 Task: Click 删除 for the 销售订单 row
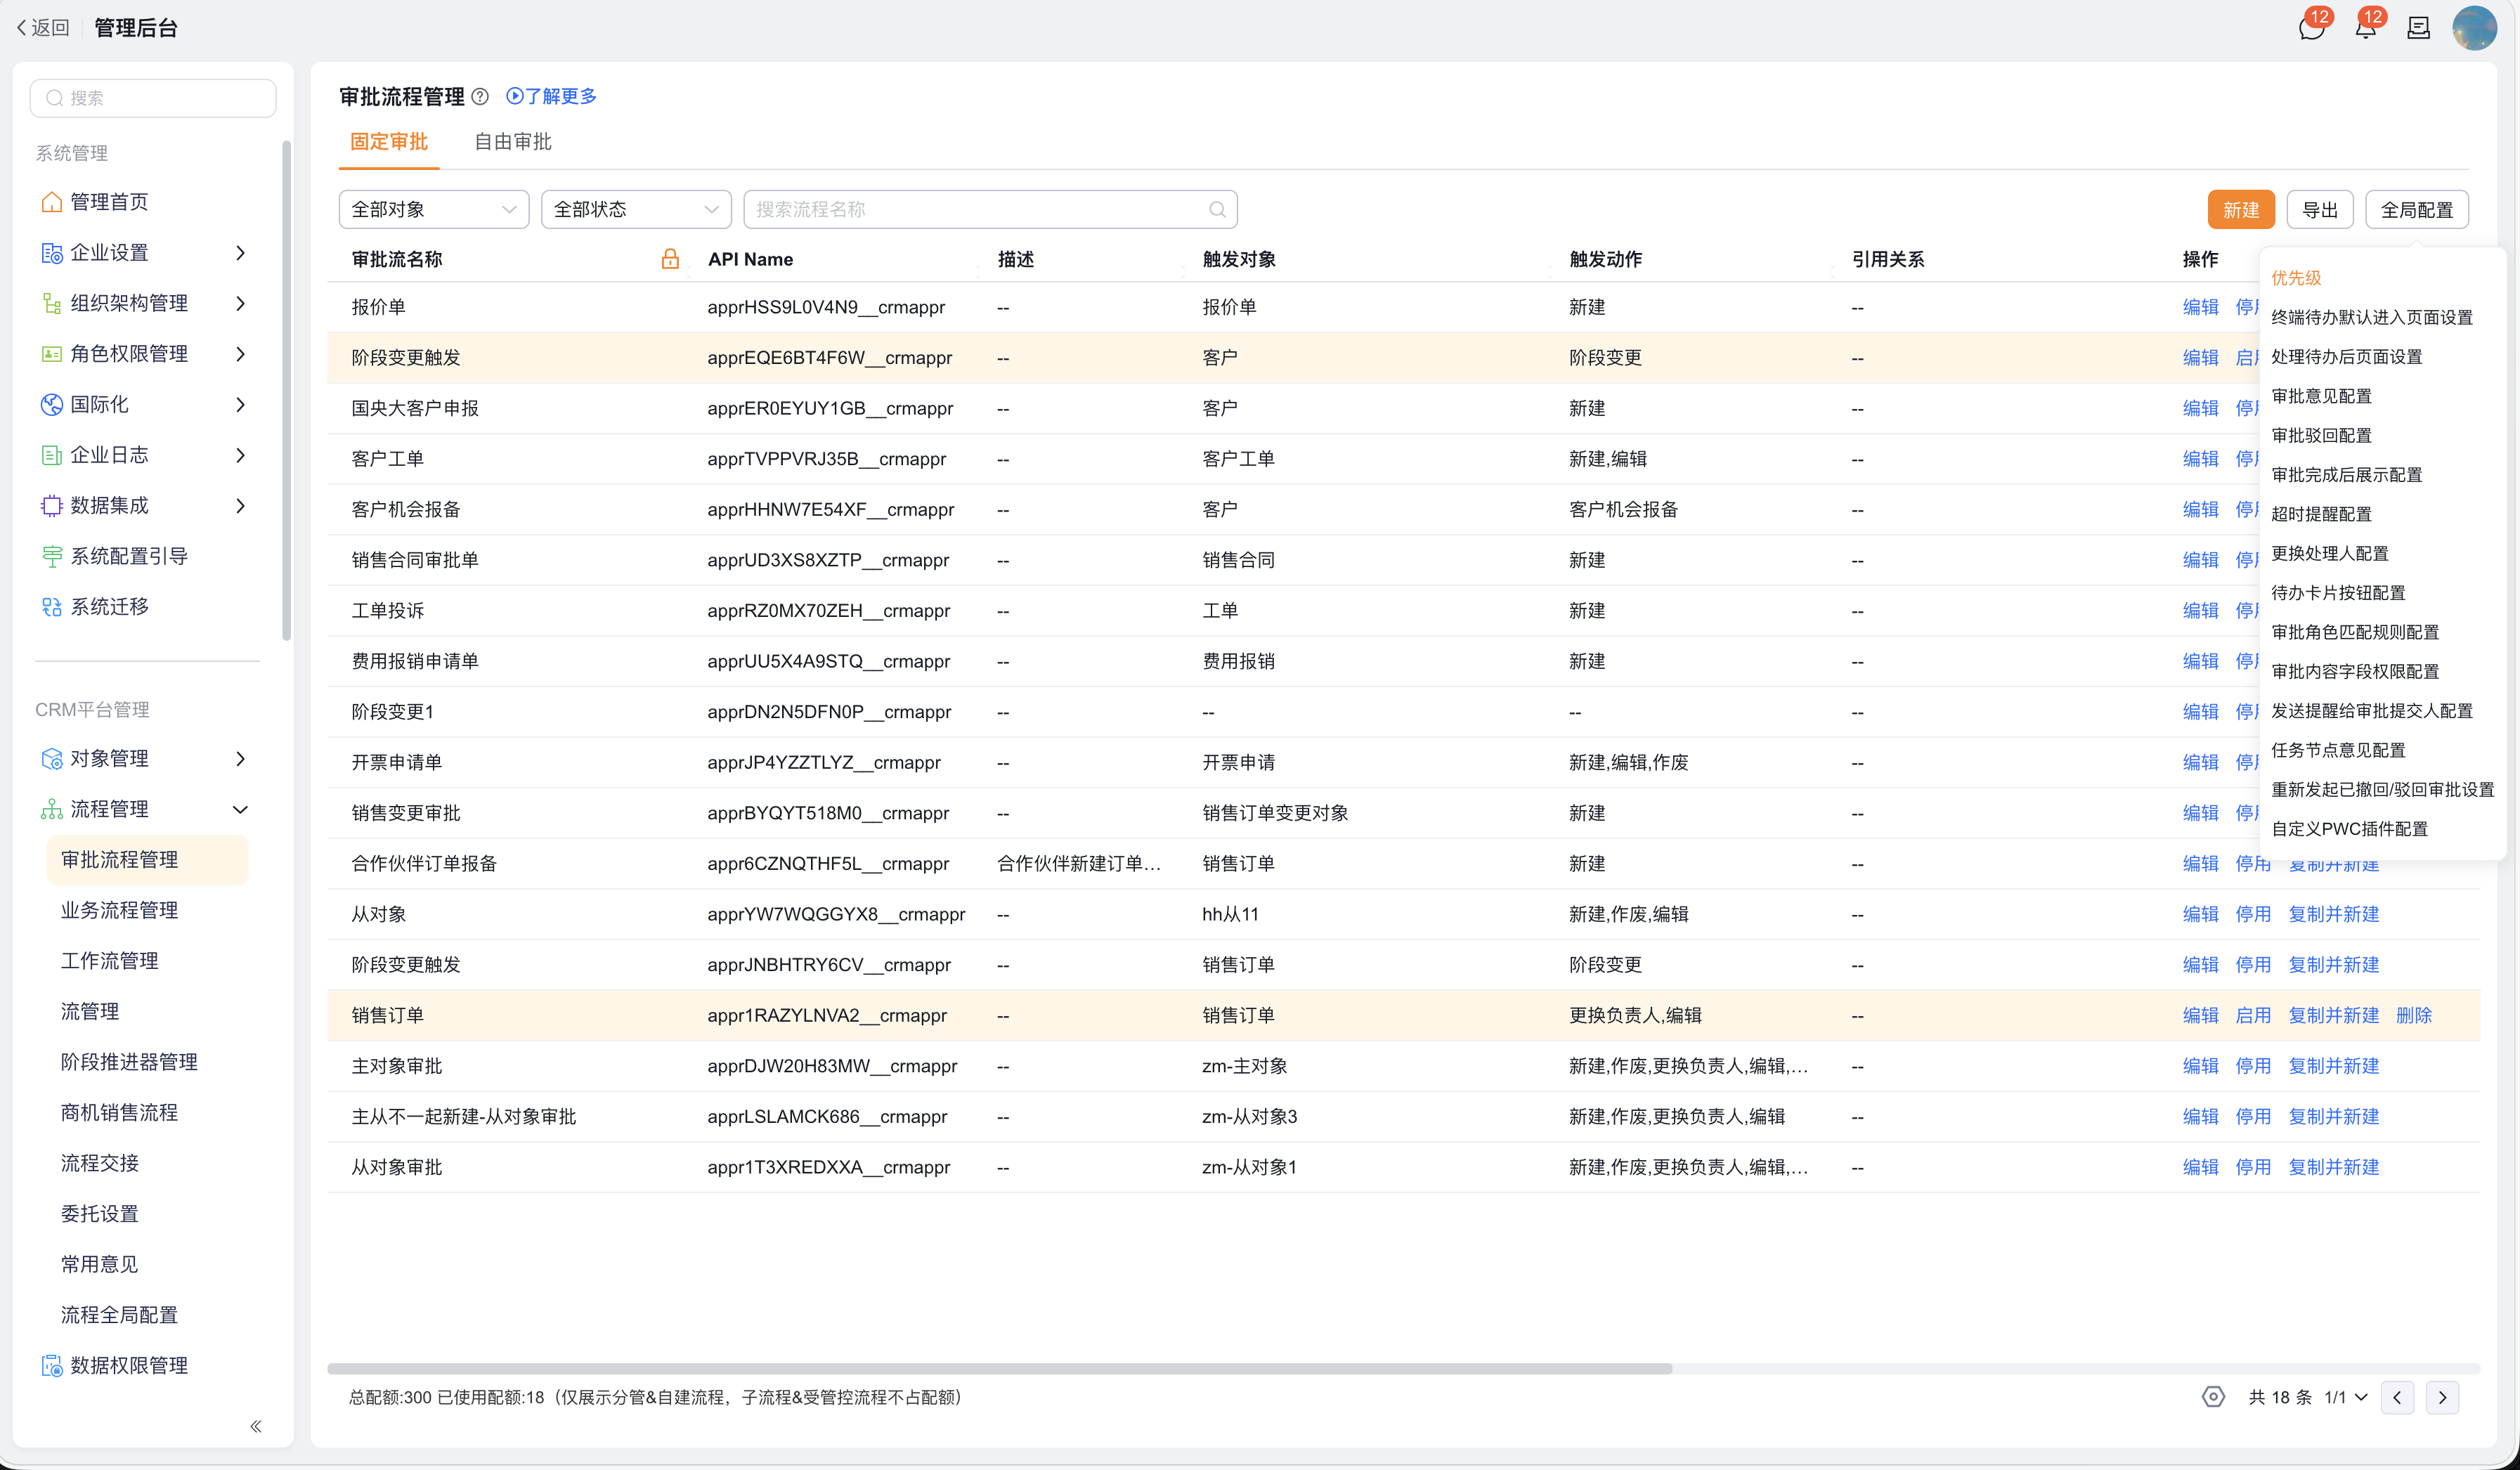pos(2414,1015)
